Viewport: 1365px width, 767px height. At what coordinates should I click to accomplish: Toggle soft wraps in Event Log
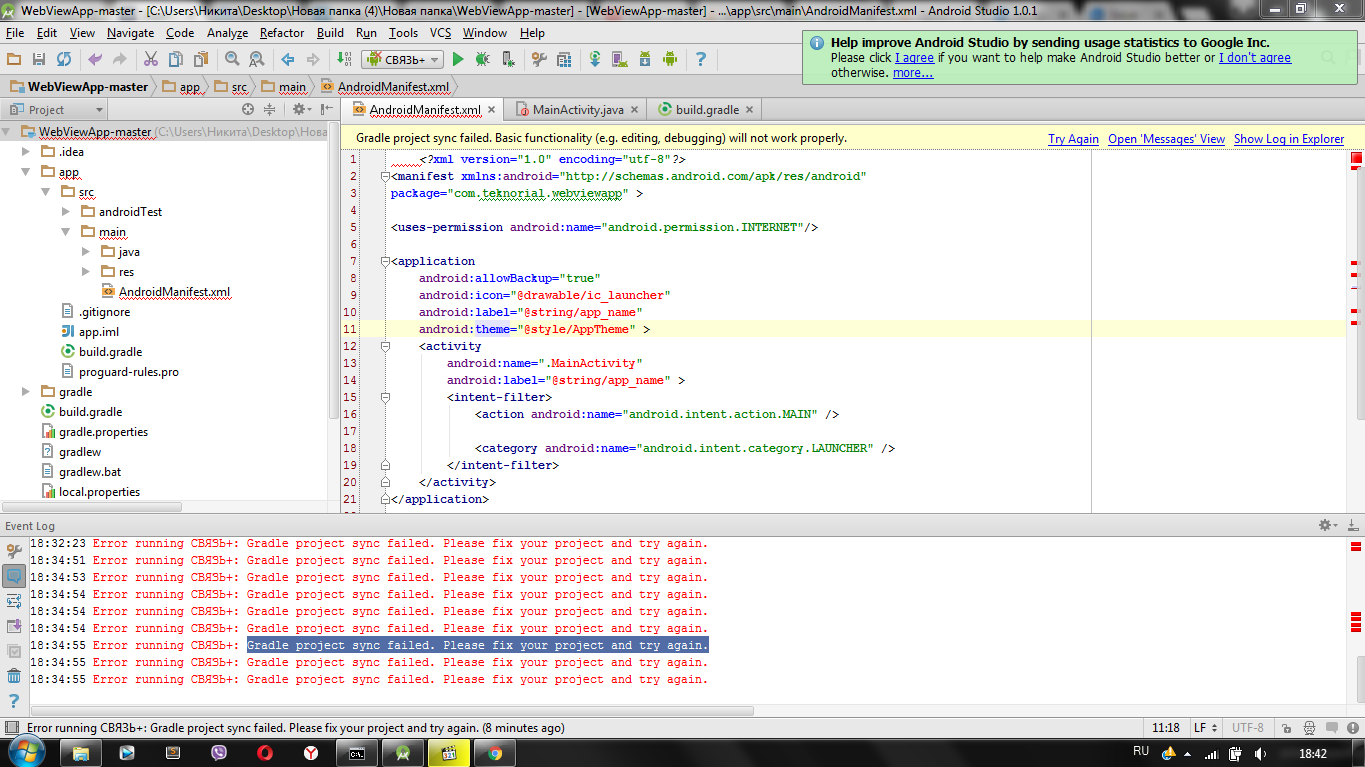coord(14,601)
